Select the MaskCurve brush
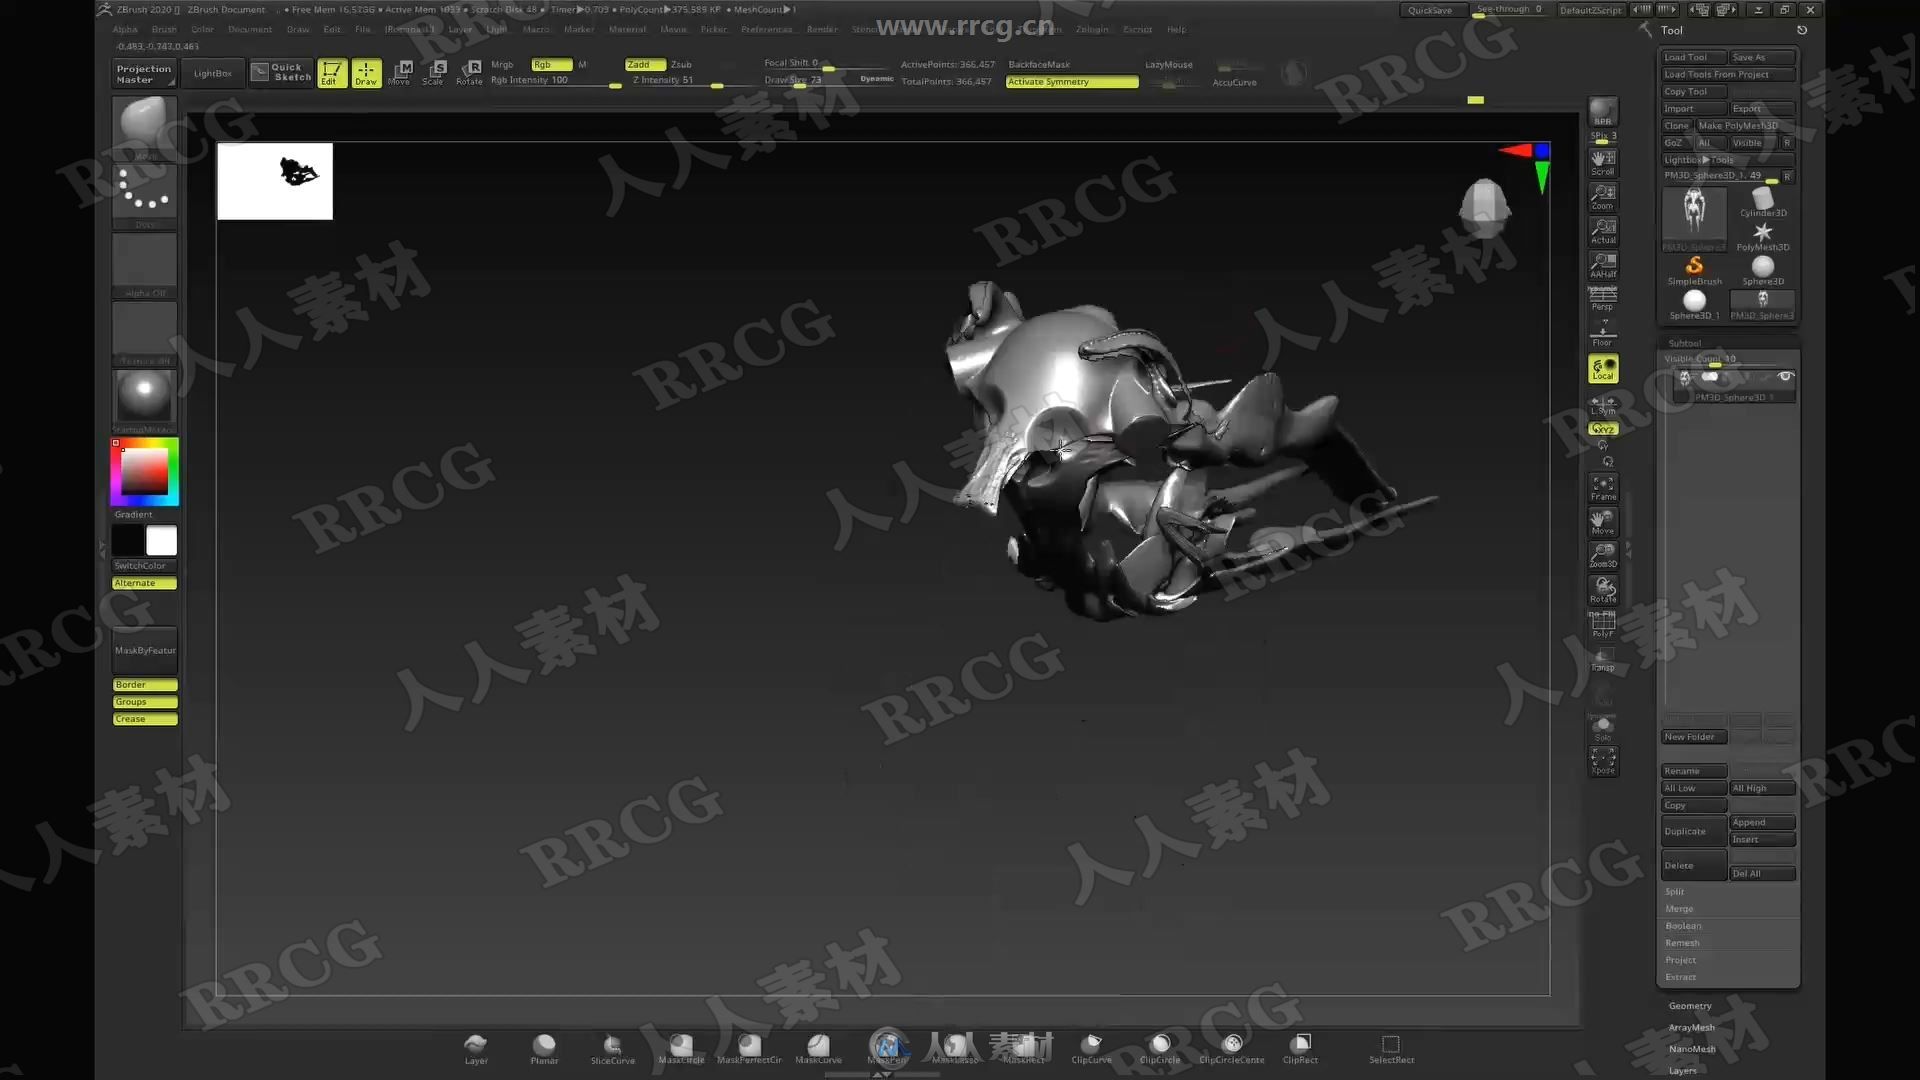This screenshot has height=1080, width=1920. pyautogui.click(x=818, y=1048)
